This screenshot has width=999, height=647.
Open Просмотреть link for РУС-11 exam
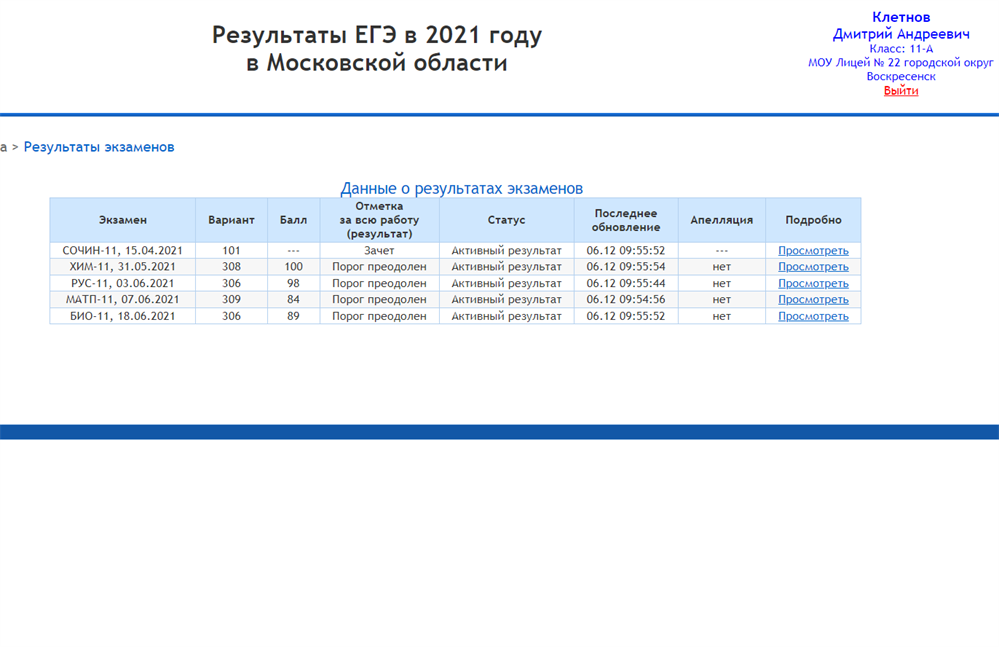(813, 283)
